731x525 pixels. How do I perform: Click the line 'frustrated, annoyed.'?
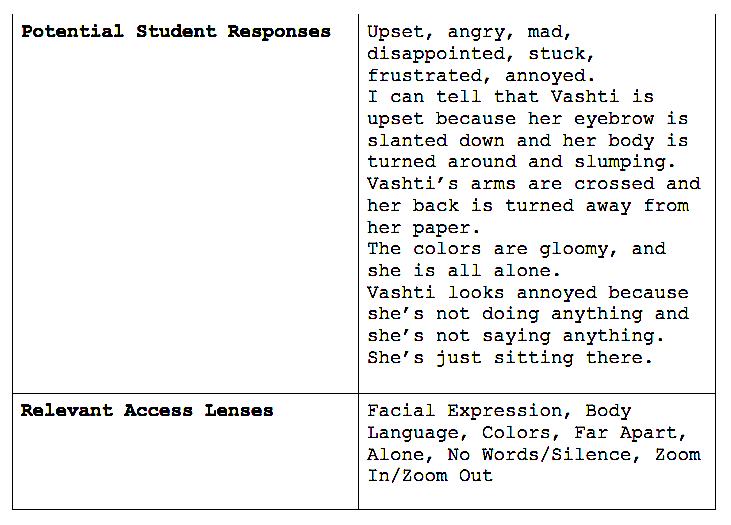coord(481,75)
